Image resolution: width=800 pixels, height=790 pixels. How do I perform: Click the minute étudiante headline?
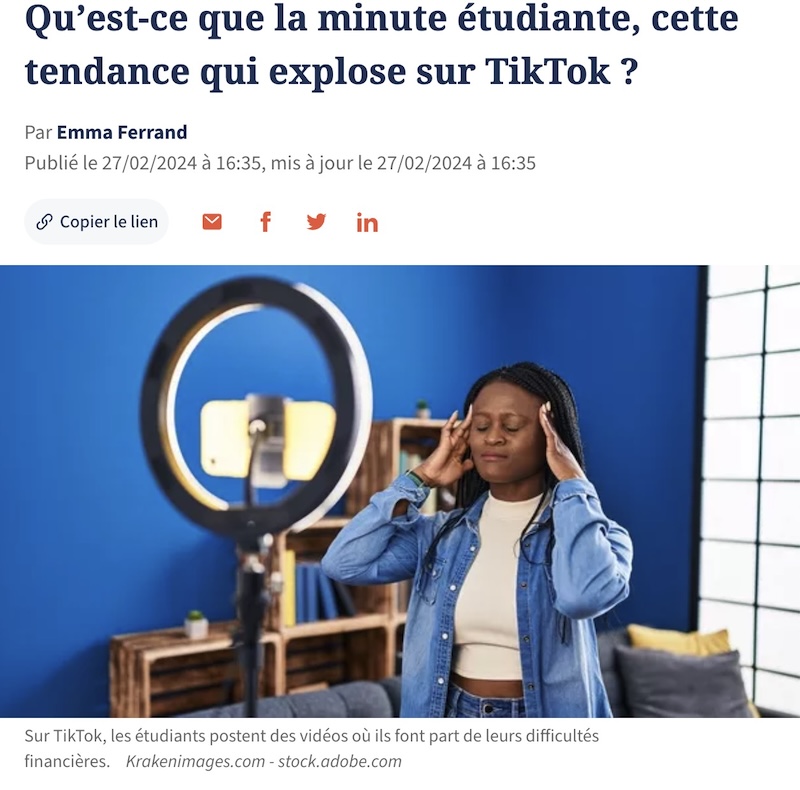(381, 44)
